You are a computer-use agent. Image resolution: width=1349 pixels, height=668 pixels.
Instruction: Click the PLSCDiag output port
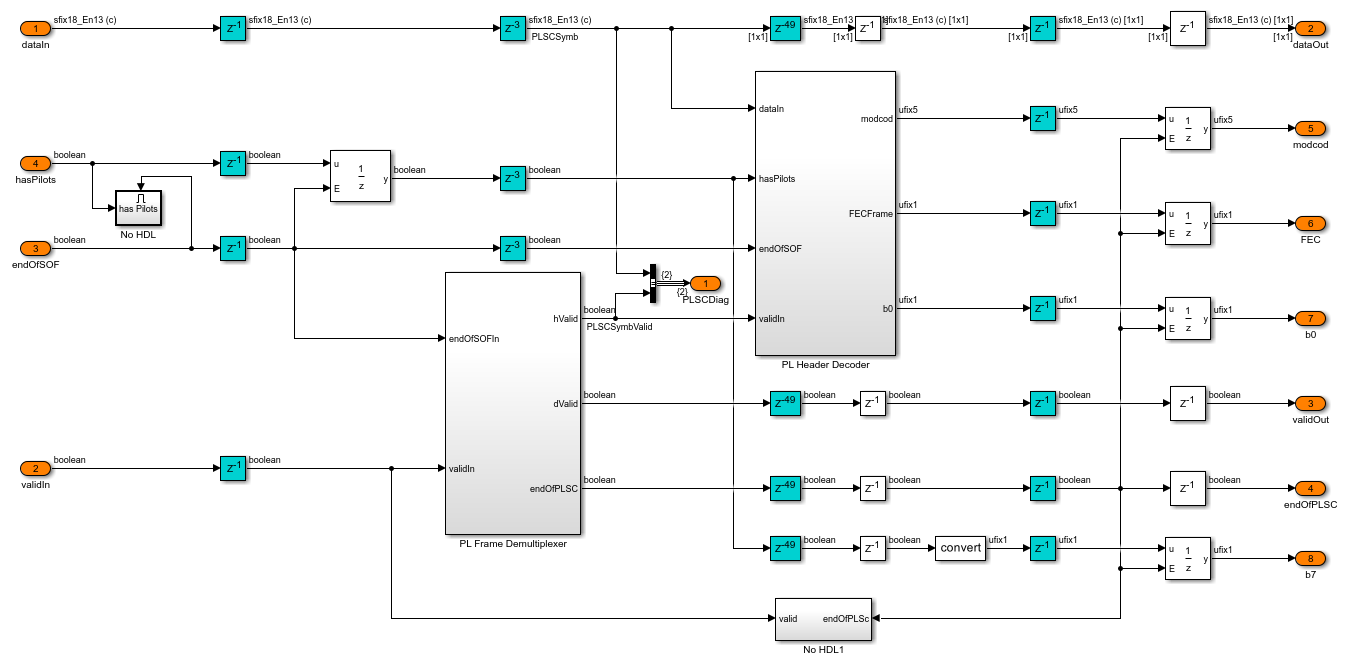[704, 283]
